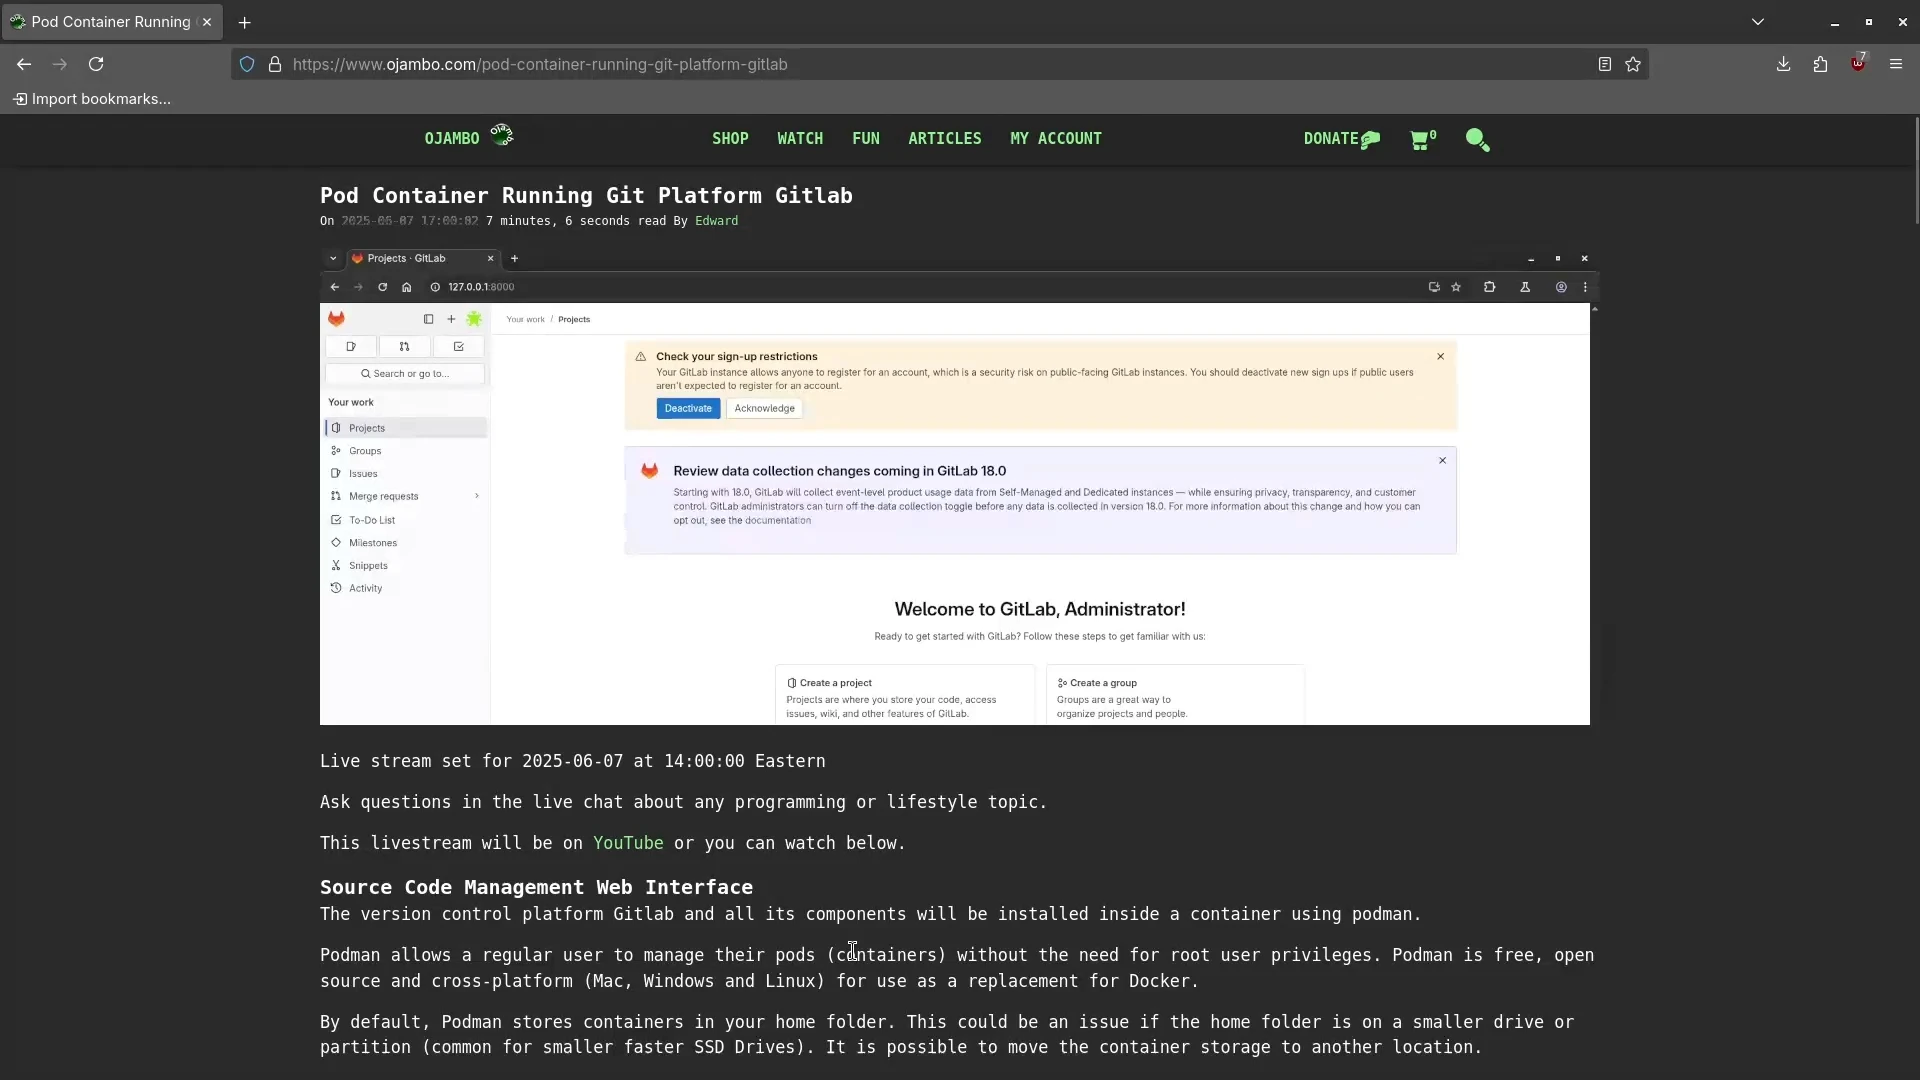Viewport: 1920px width, 1080px height.
Task: Open the SHOP menu
Action: coord(730,139)
